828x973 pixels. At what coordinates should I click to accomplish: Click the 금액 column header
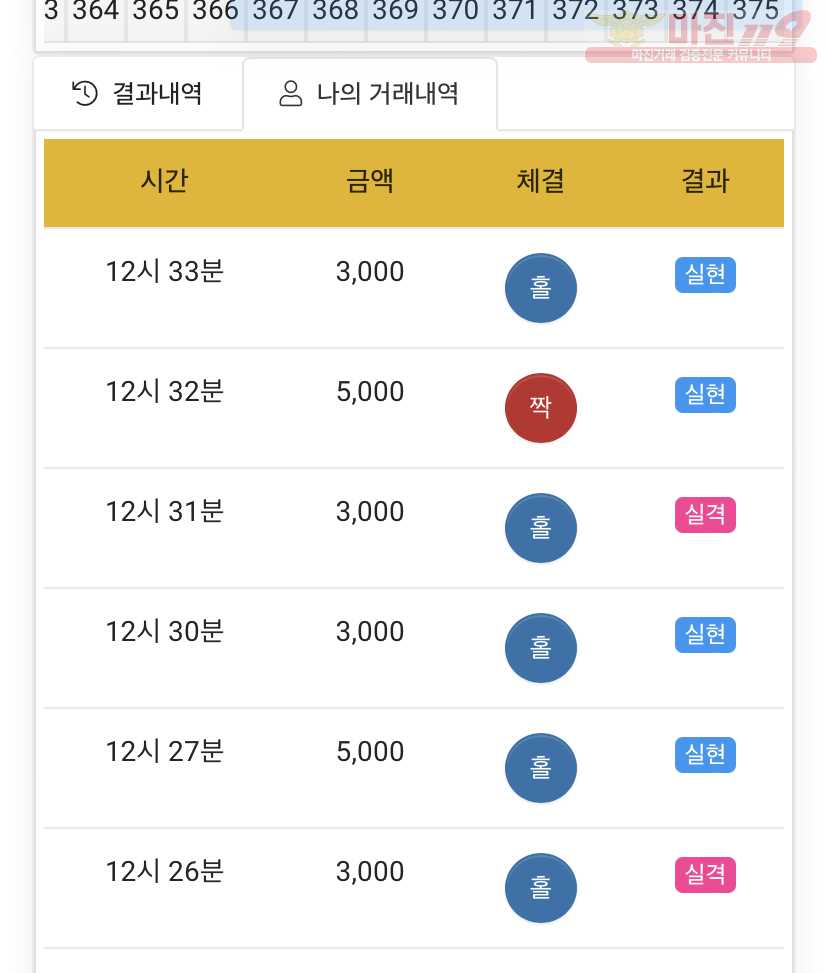(370, 181)
